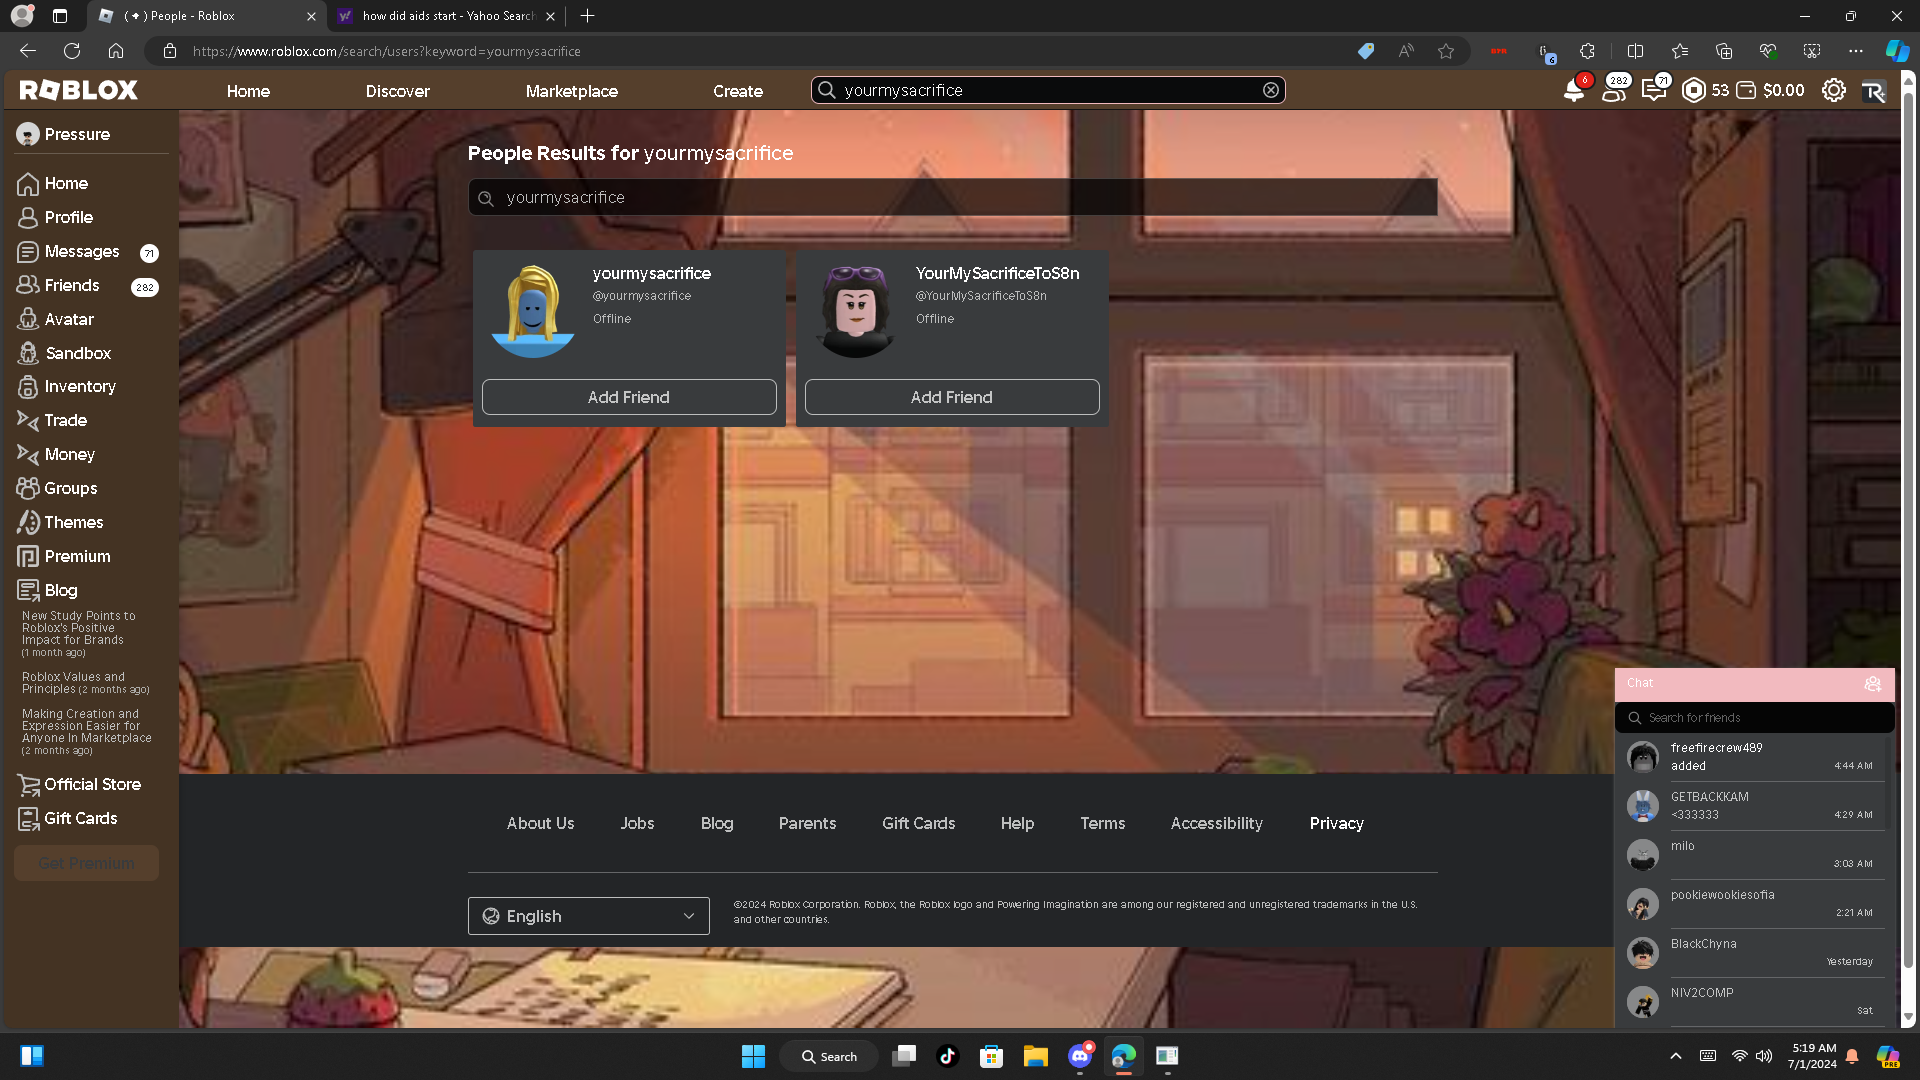This screenshot has height=1080, width=1920.
Task: Open the Create menu item
Action: tap(738, 91)
